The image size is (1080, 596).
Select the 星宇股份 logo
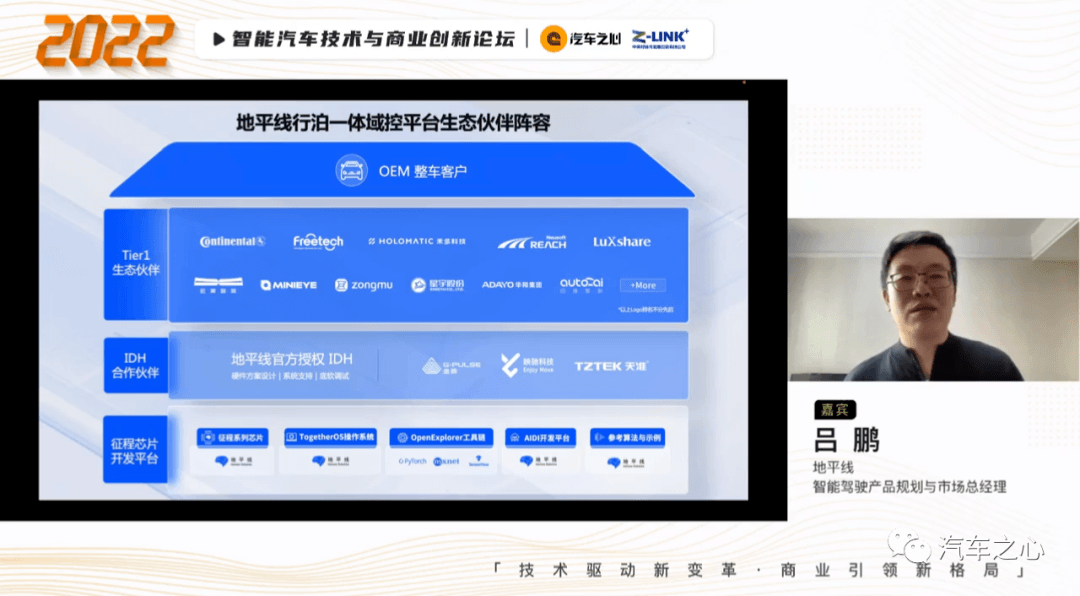437,285
